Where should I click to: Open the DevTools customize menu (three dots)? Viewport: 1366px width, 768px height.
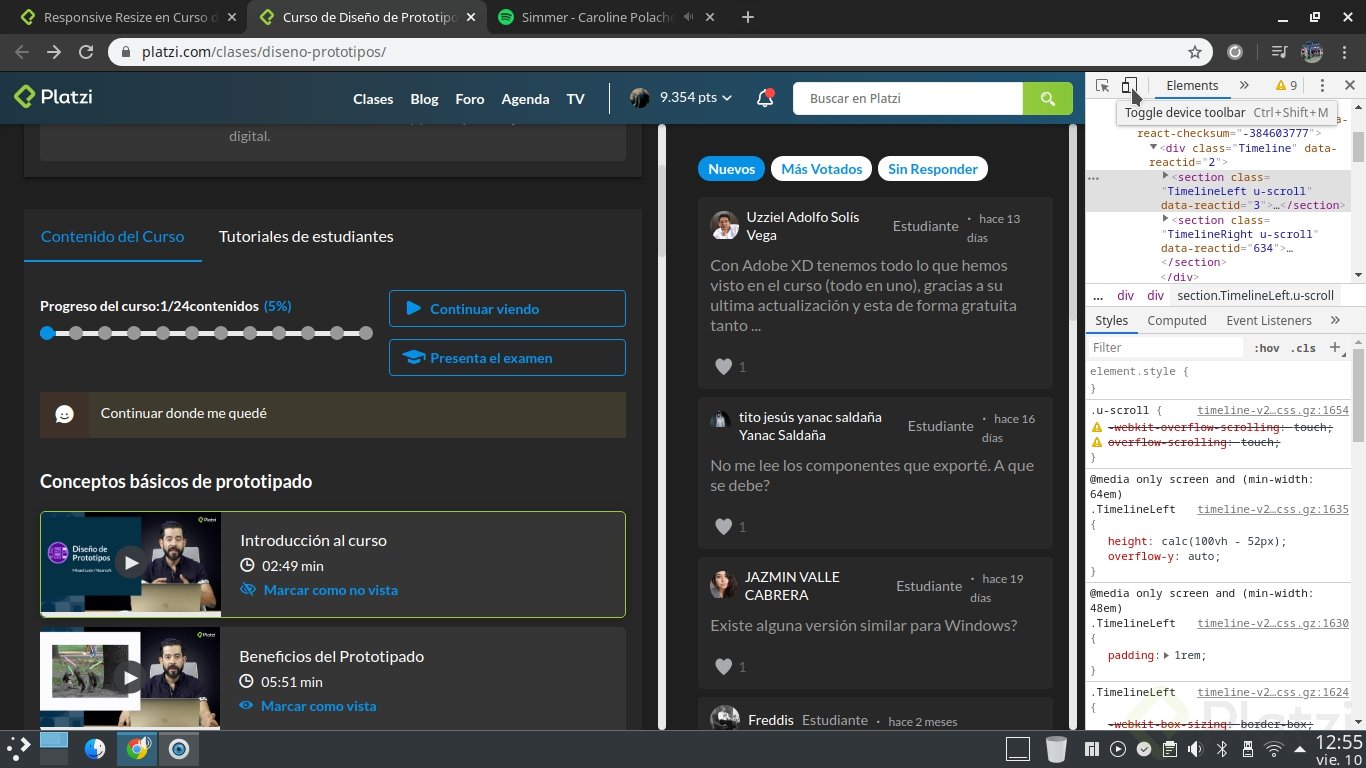pyautogui.click(x=1322, y=86)
